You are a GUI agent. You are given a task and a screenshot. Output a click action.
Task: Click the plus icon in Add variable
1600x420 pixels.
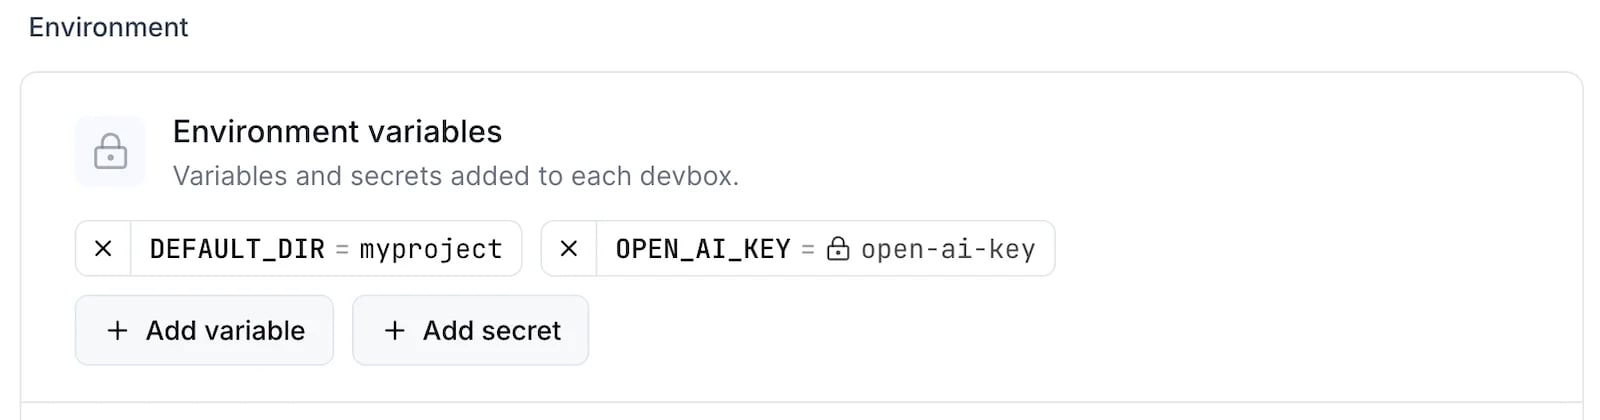(x=117, y=330)
